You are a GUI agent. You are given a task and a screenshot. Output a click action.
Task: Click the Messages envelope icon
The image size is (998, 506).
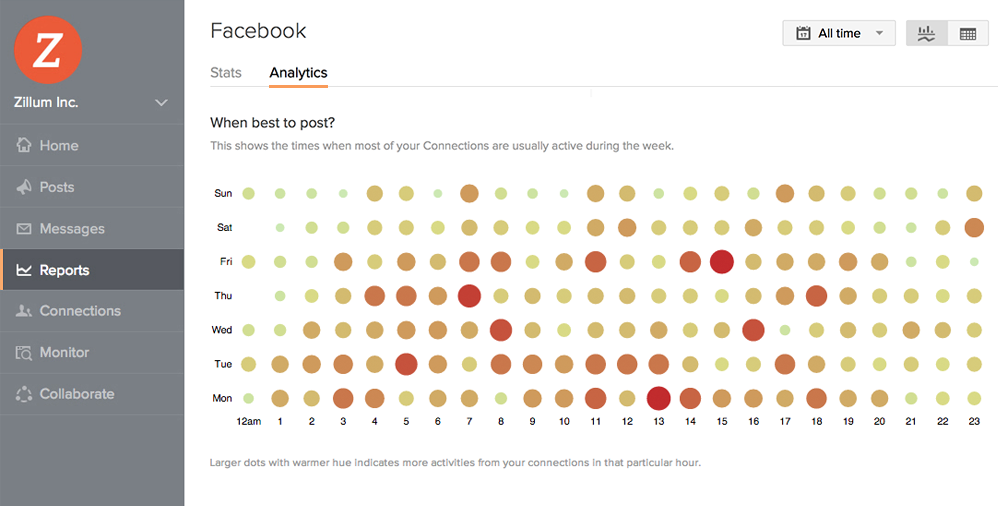[24, 229]
